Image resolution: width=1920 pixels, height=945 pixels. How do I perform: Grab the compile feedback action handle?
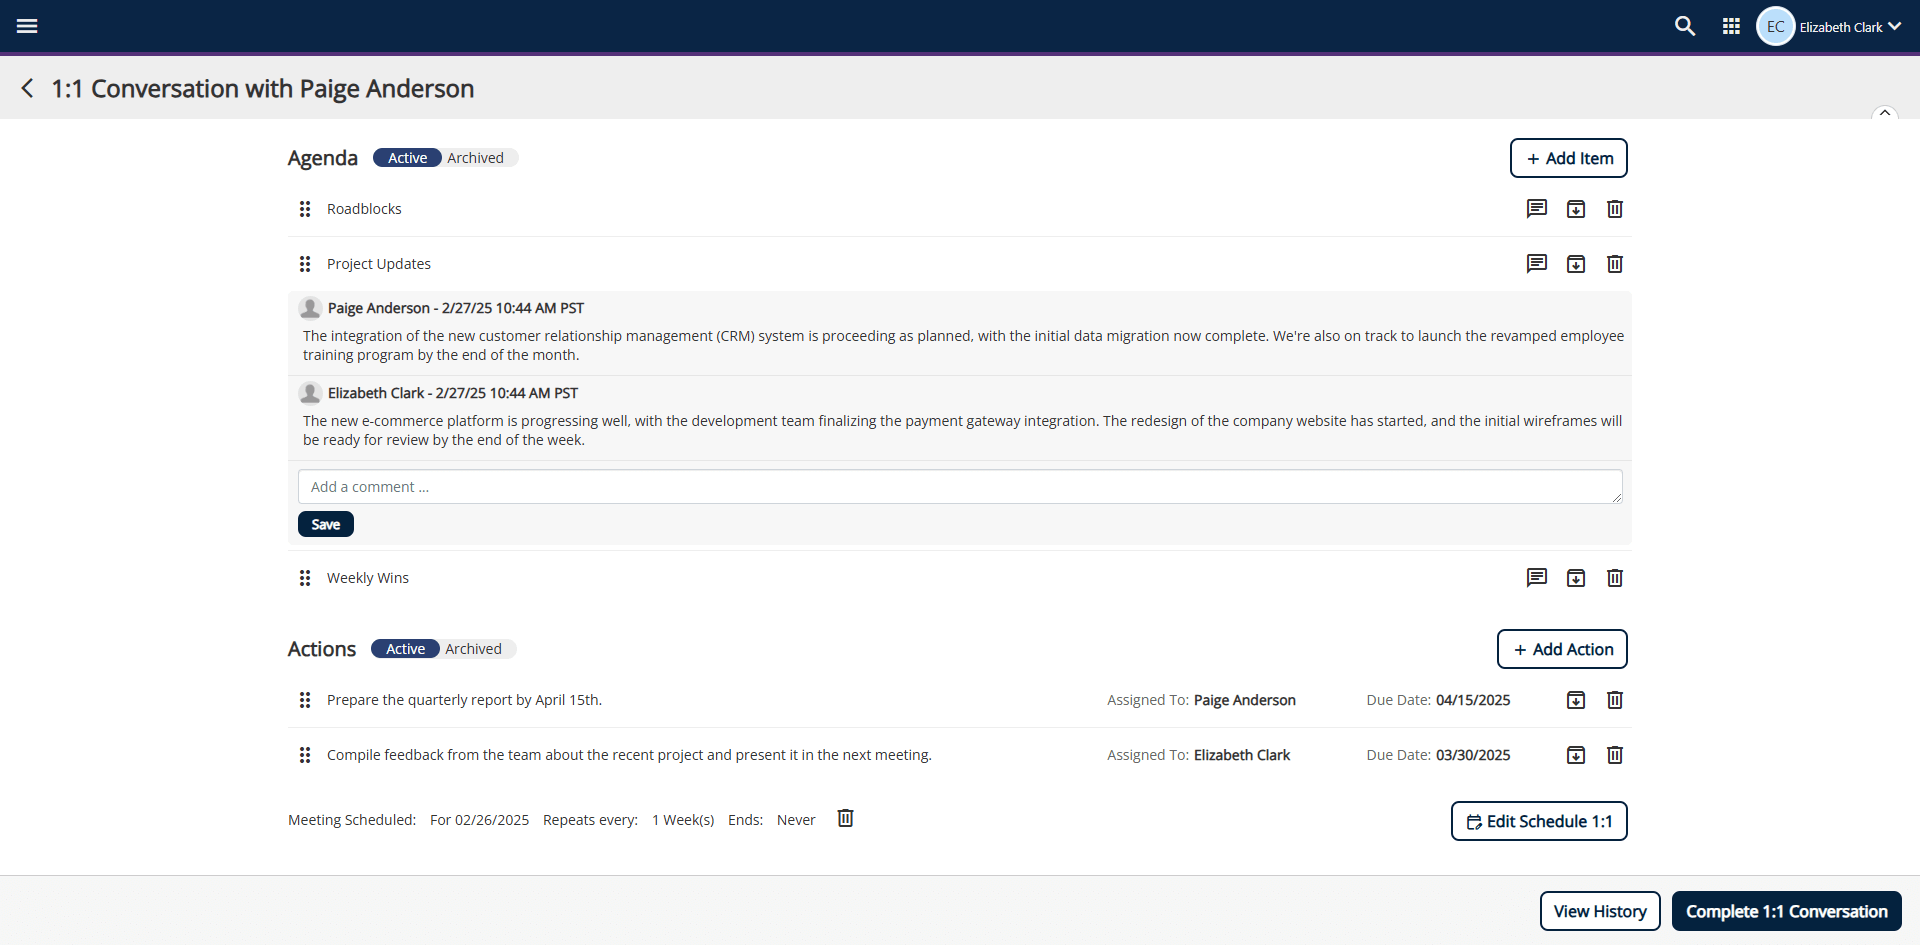(x=305, y=755)
